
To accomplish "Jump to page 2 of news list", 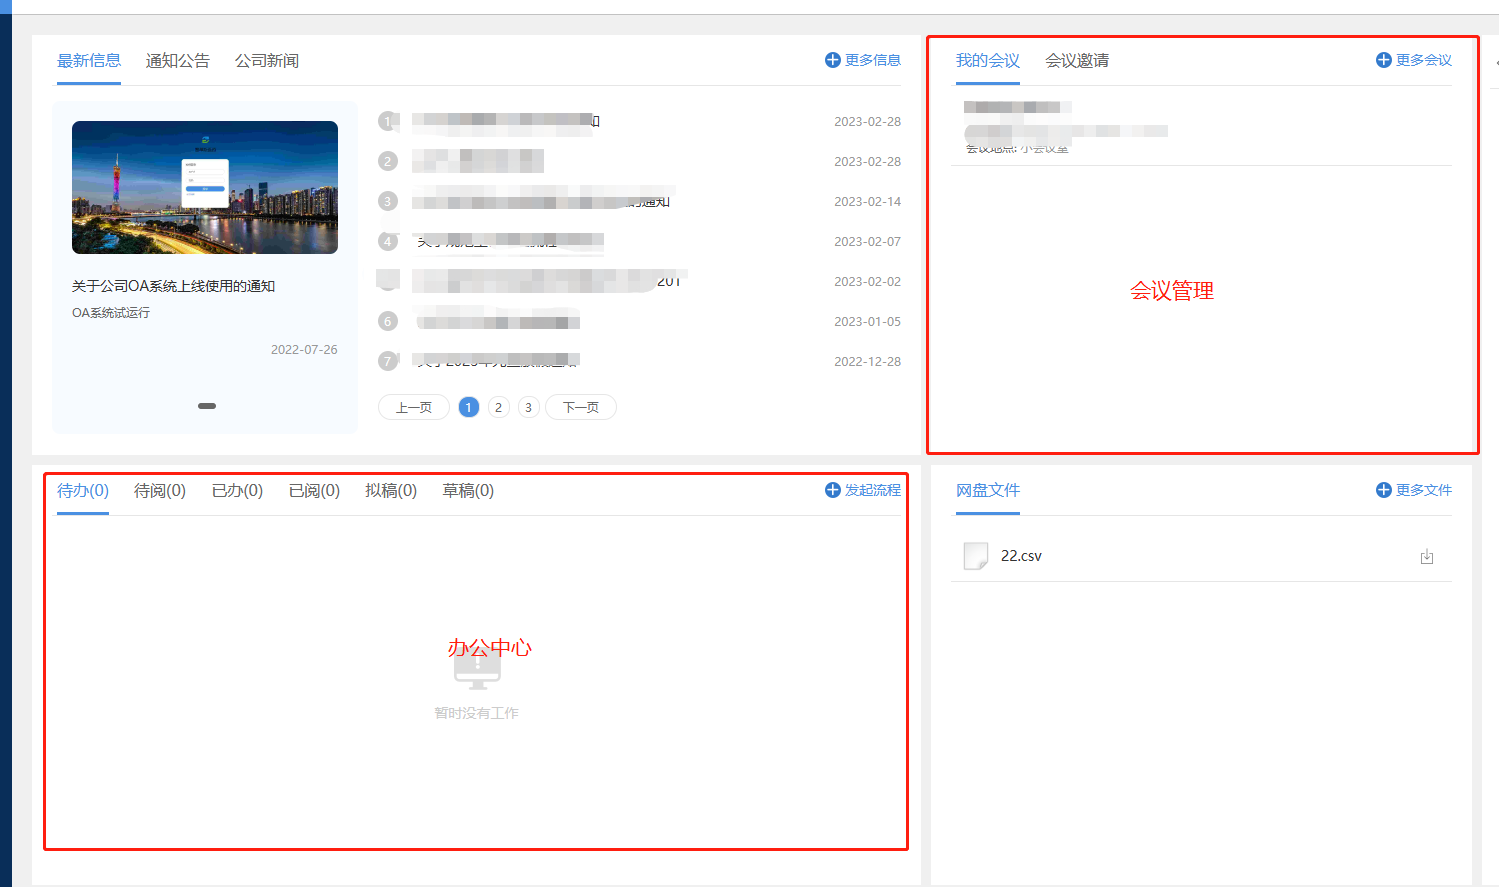I will pos(498,407).
